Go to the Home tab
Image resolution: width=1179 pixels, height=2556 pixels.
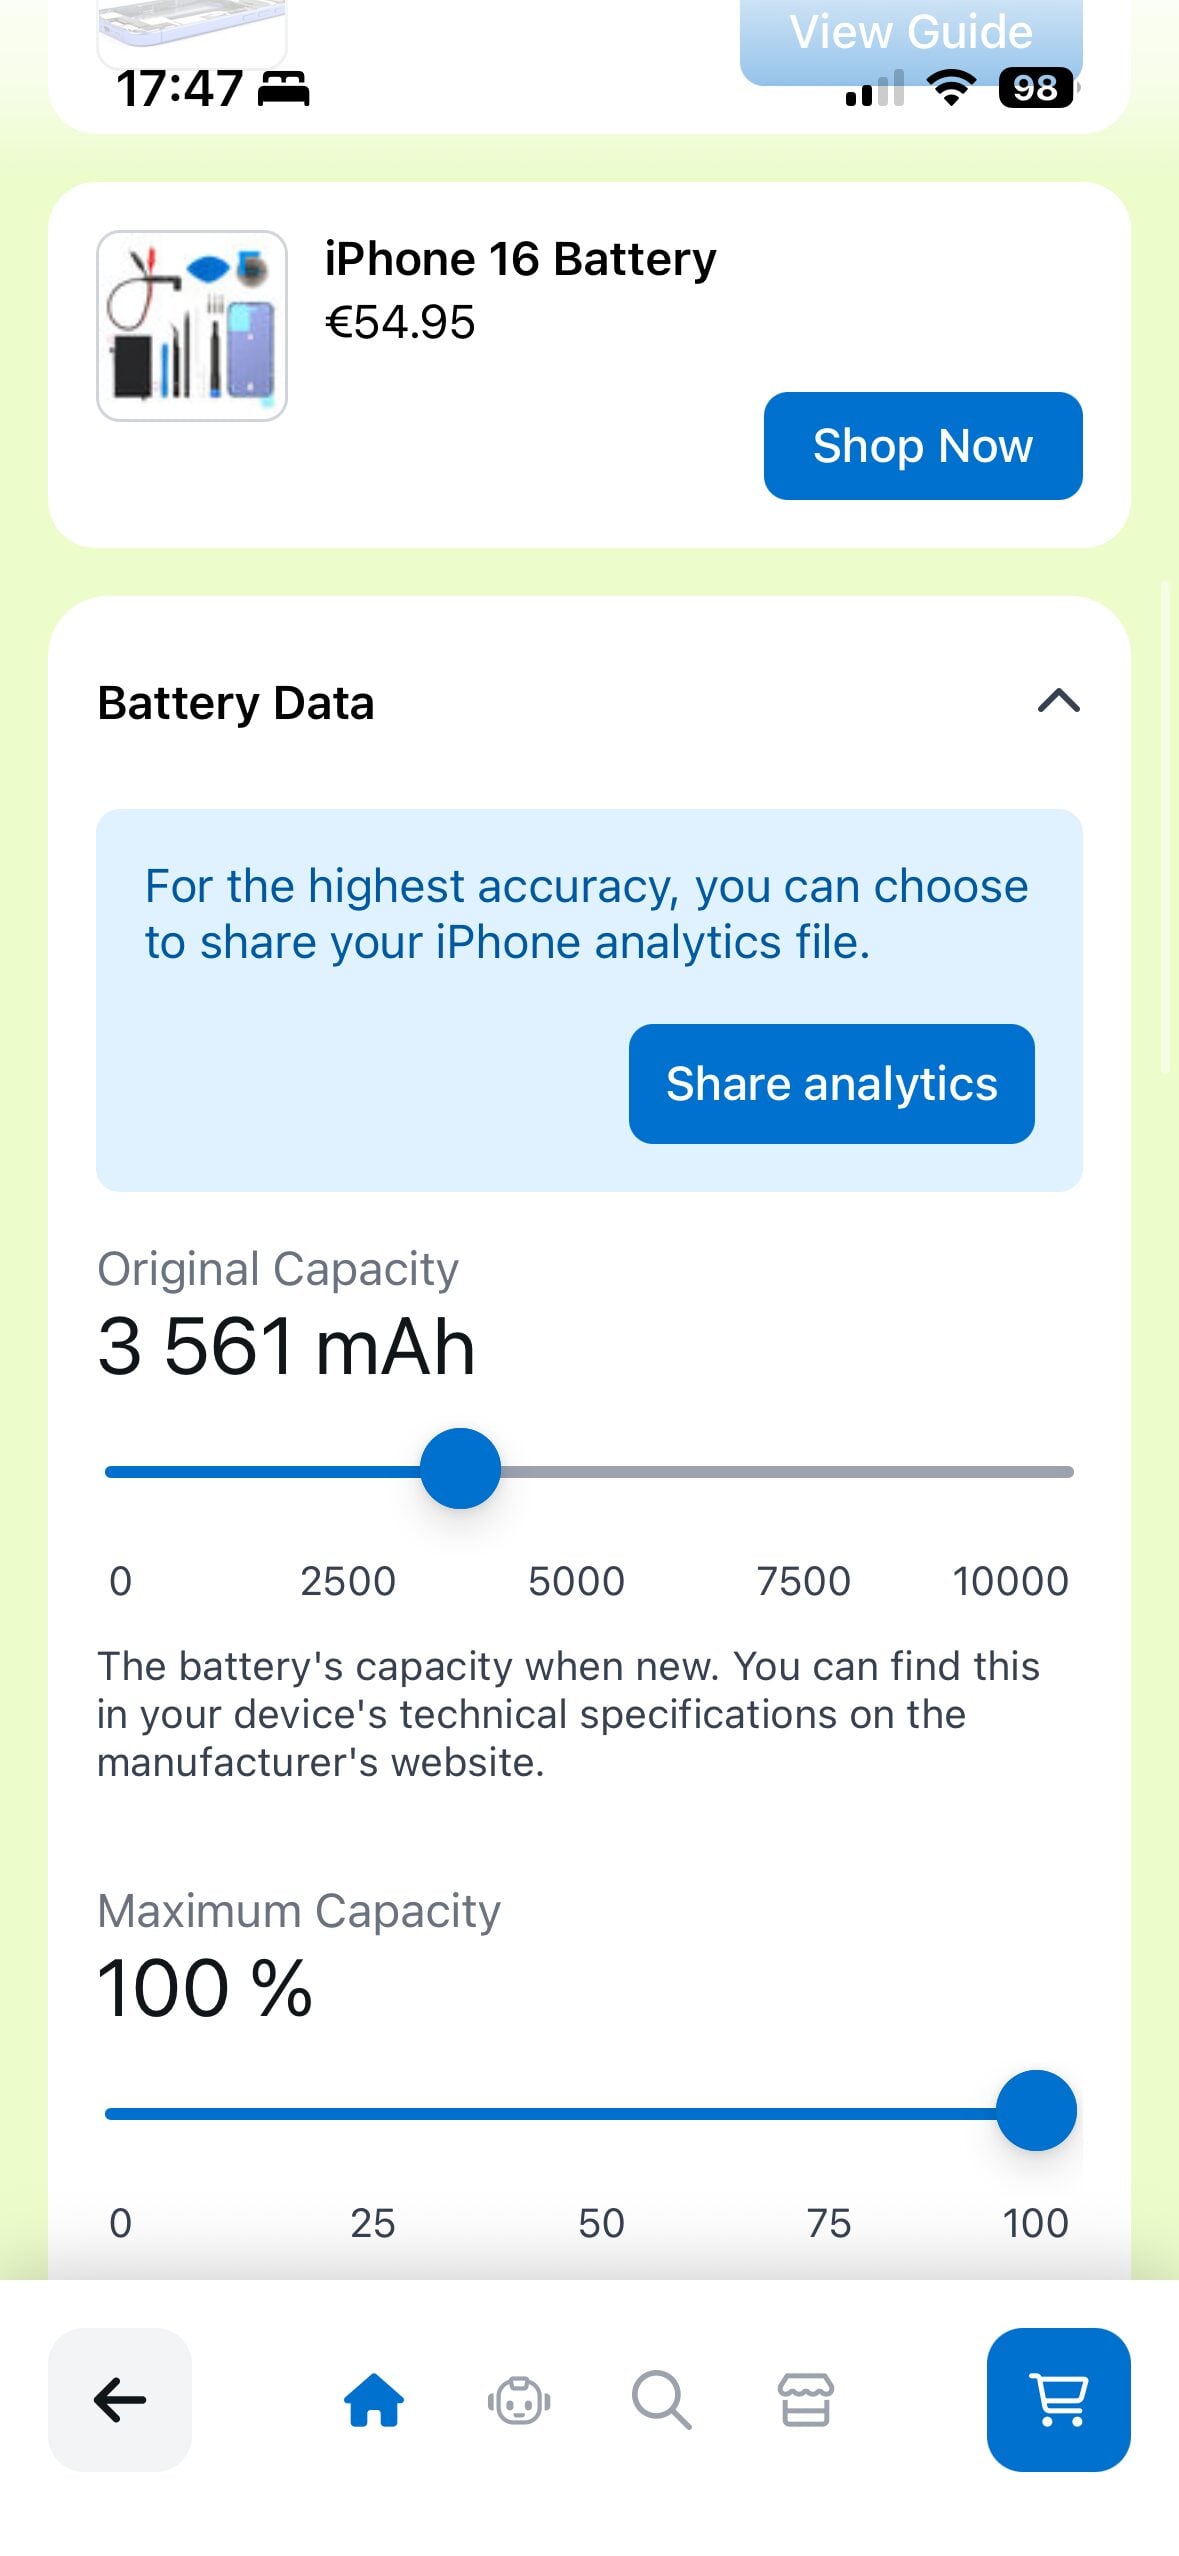click(x=374, y=2399)
